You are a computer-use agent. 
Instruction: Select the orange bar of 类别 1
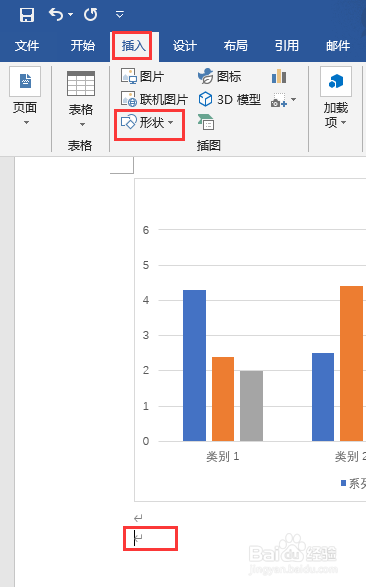click(x=223, y=399)
